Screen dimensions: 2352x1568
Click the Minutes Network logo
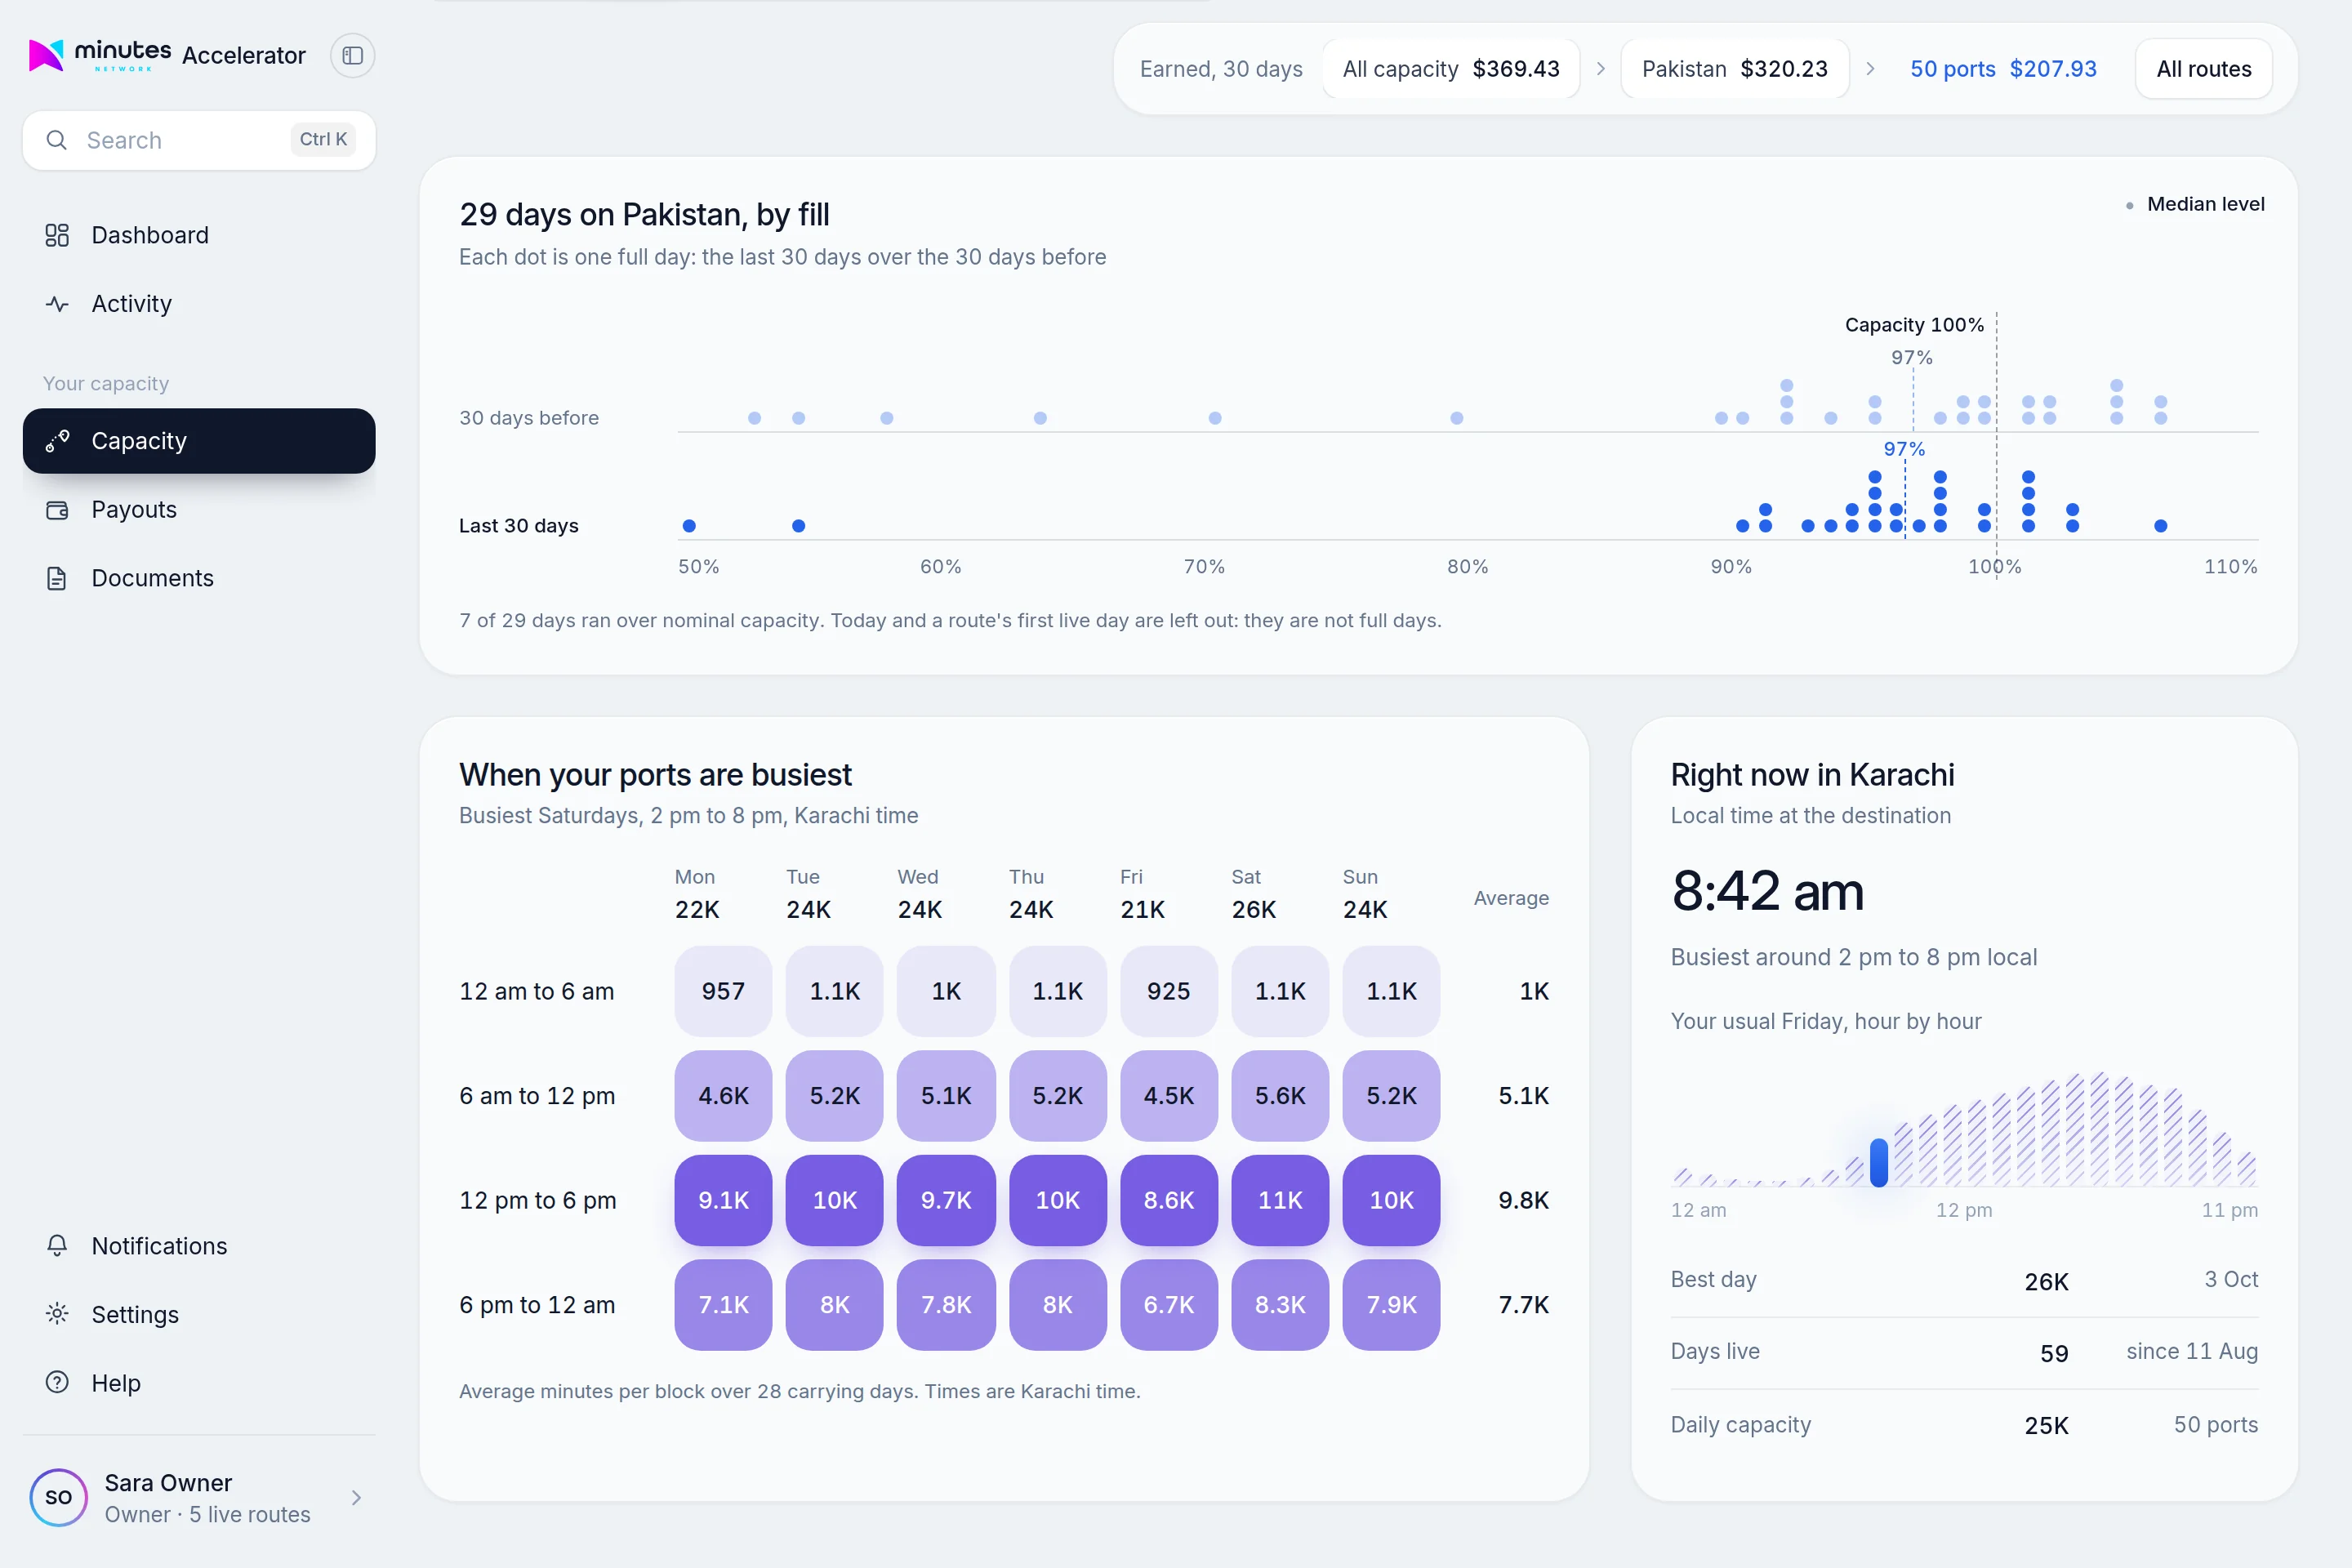click(100, 55)
